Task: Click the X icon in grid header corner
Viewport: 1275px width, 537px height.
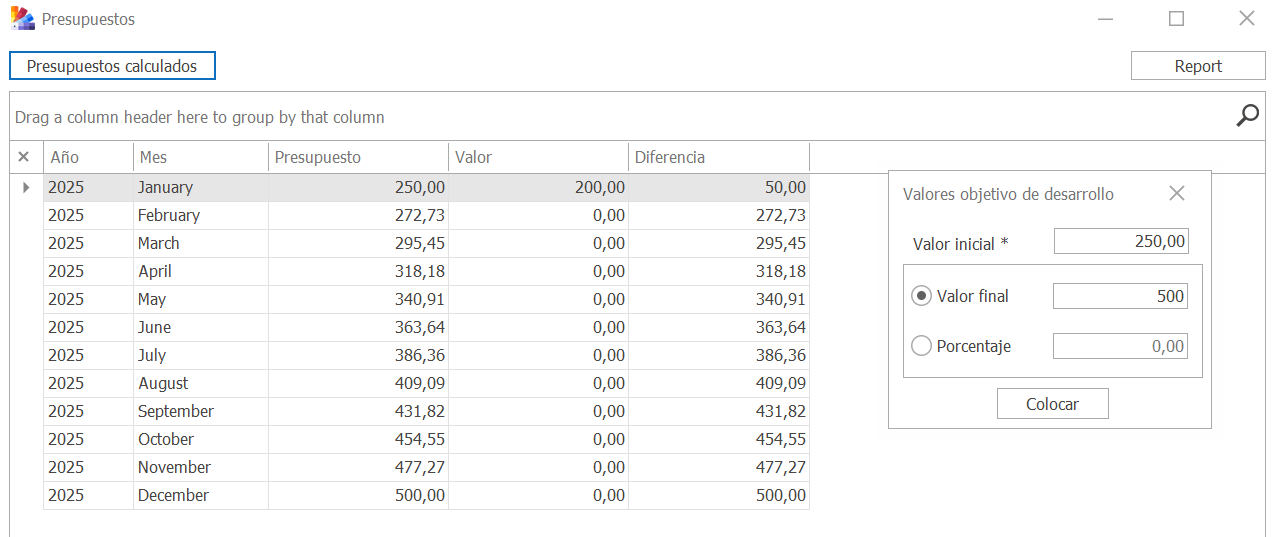Action: (x=24, y=157)
